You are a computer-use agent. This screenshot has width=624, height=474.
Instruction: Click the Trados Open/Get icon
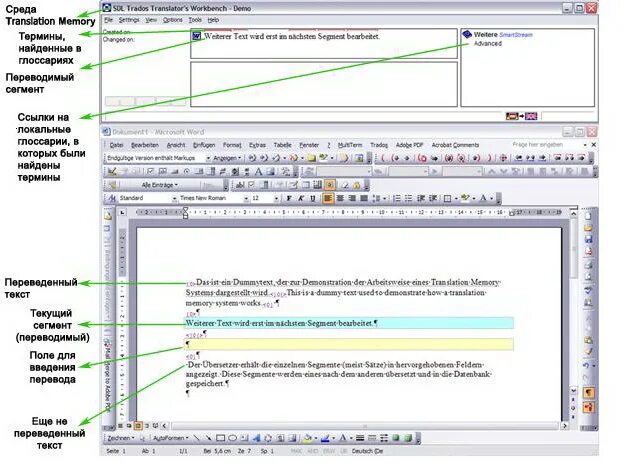(x=395, y=158)
